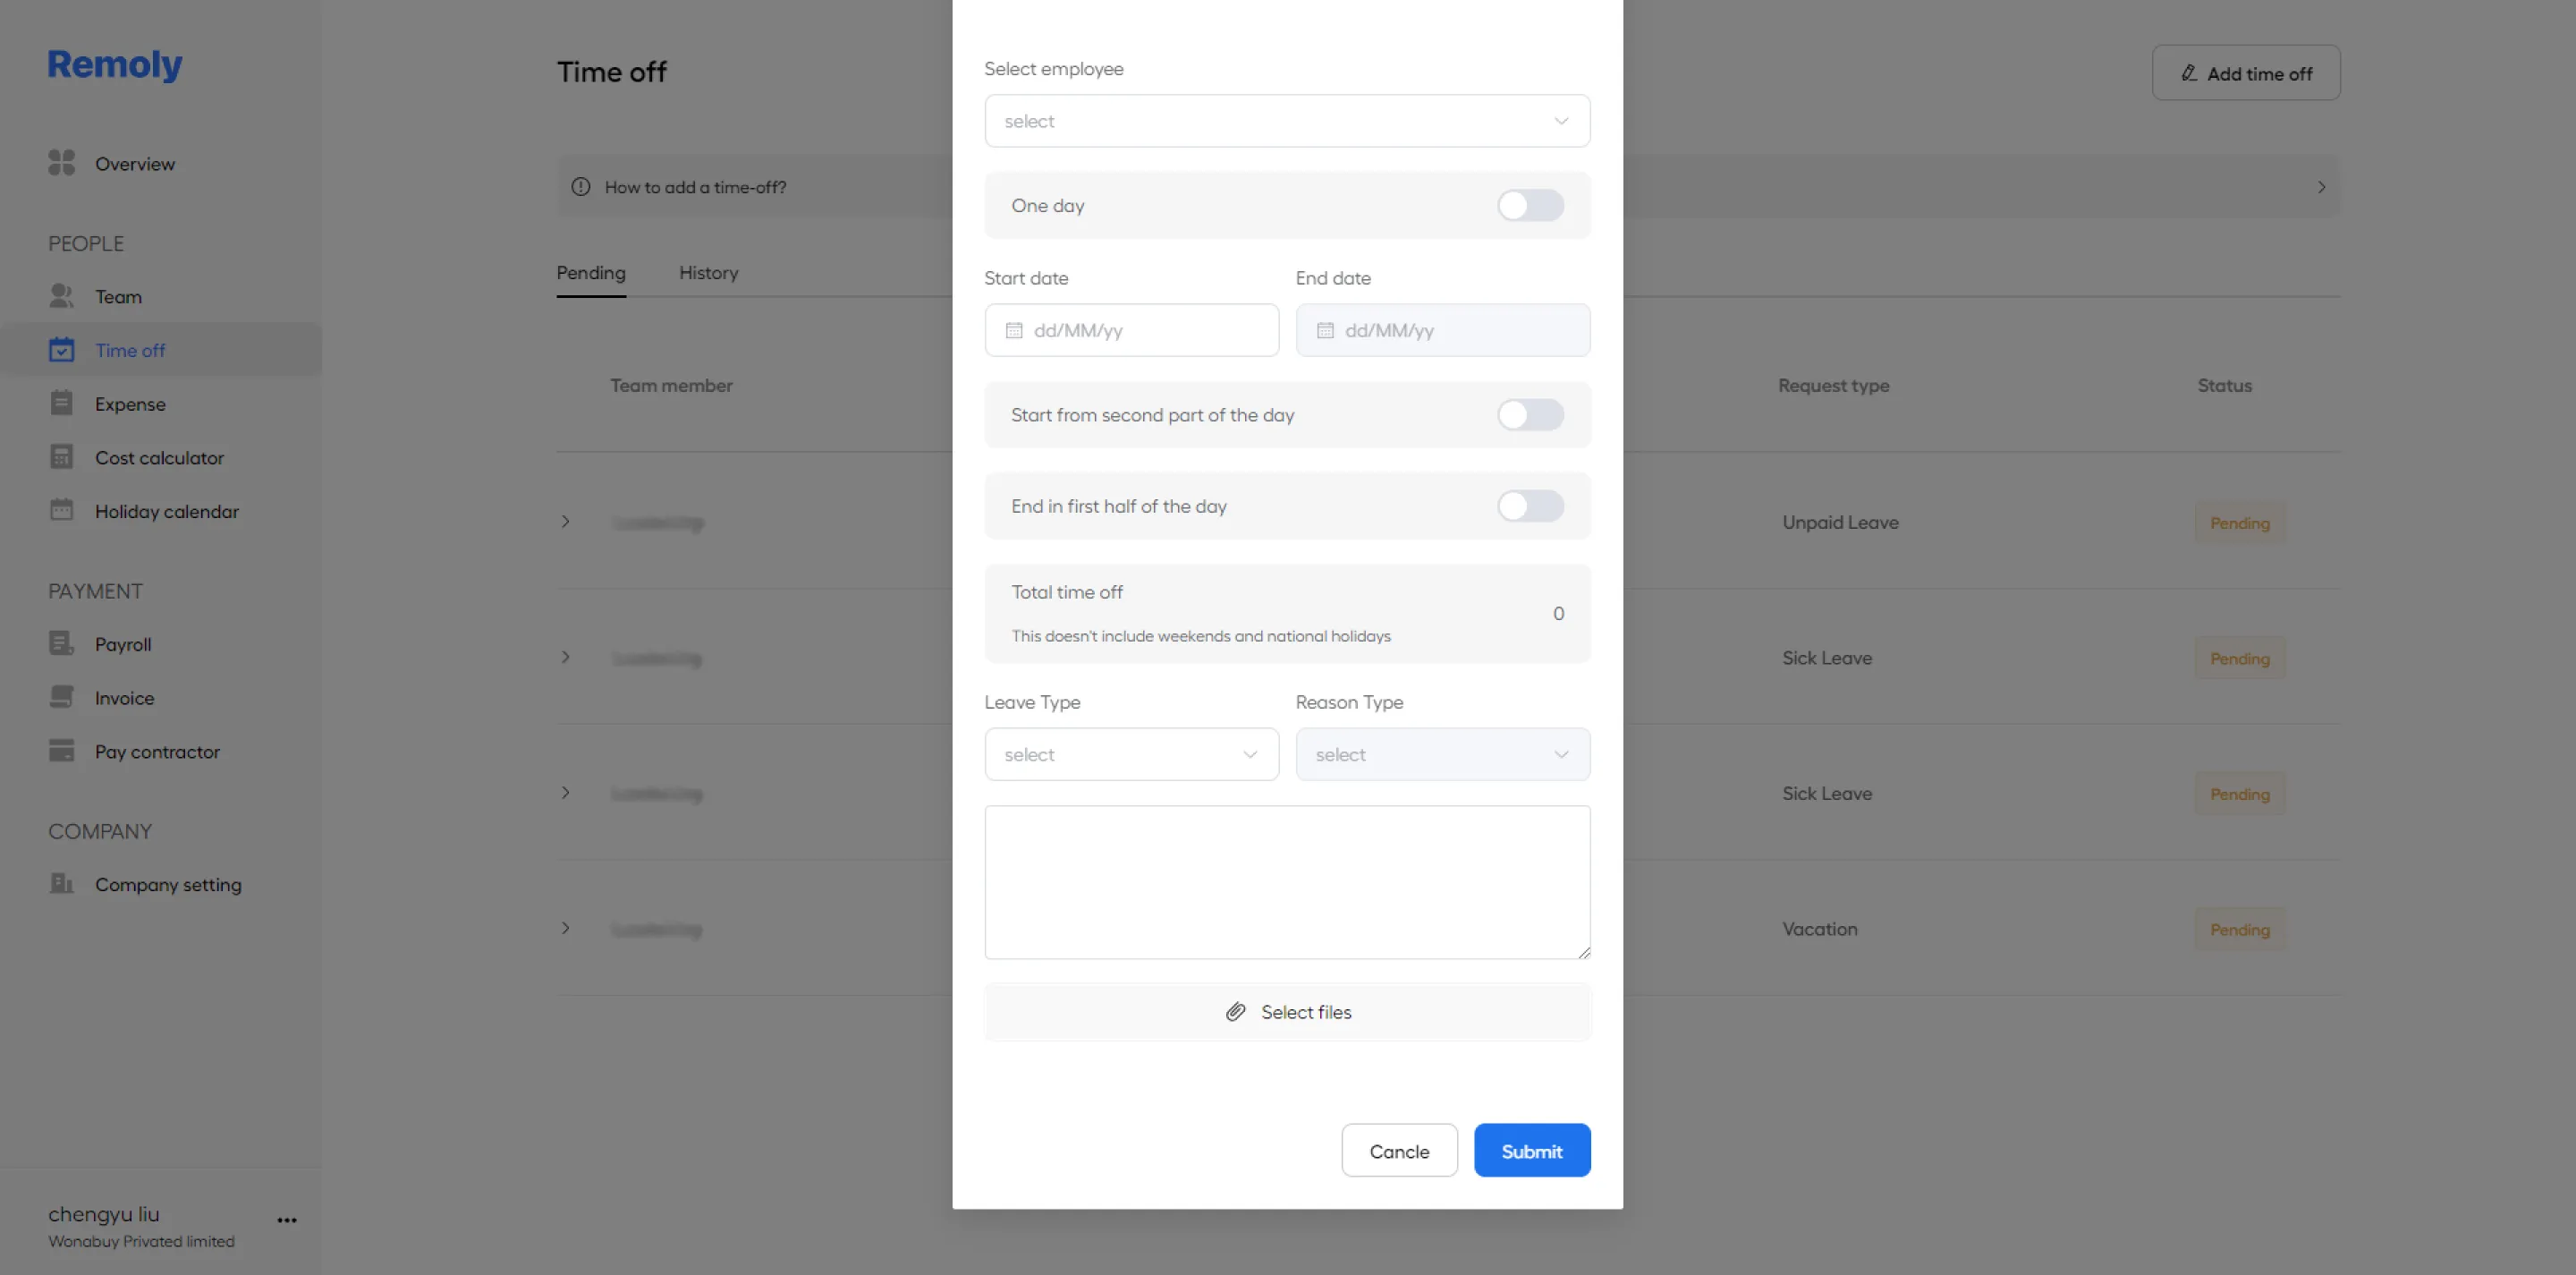Open Cost calculator page
Screen dimensions: 2576x1275
[159, 458]
